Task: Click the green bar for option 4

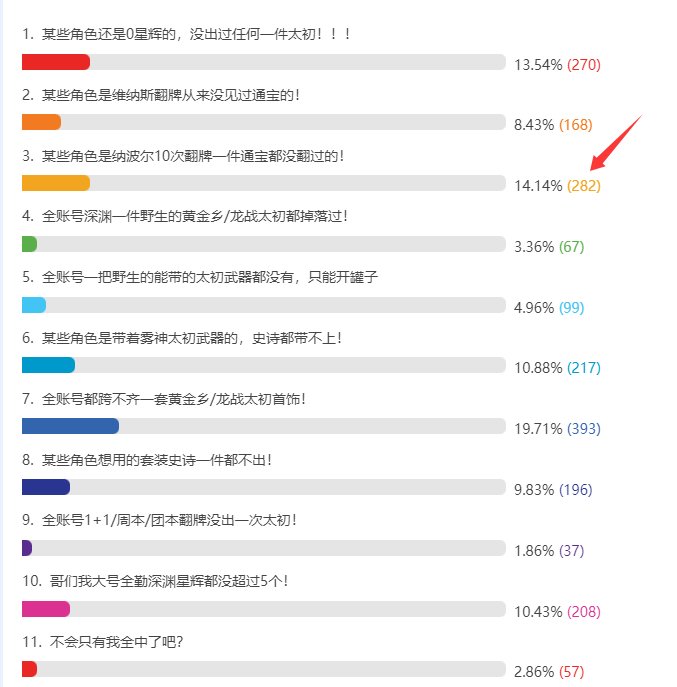Action: pyautogui.click(x=29, y=244)
